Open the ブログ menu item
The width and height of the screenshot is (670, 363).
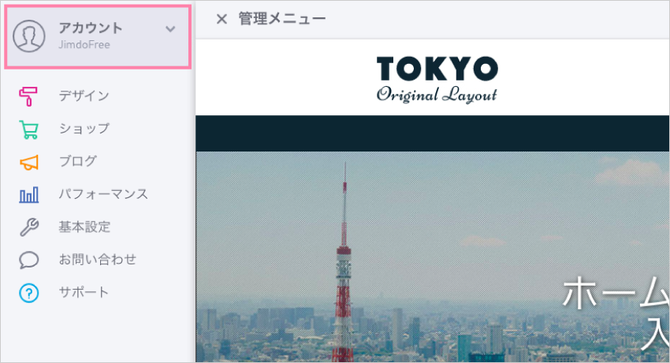tap(78, 161)
